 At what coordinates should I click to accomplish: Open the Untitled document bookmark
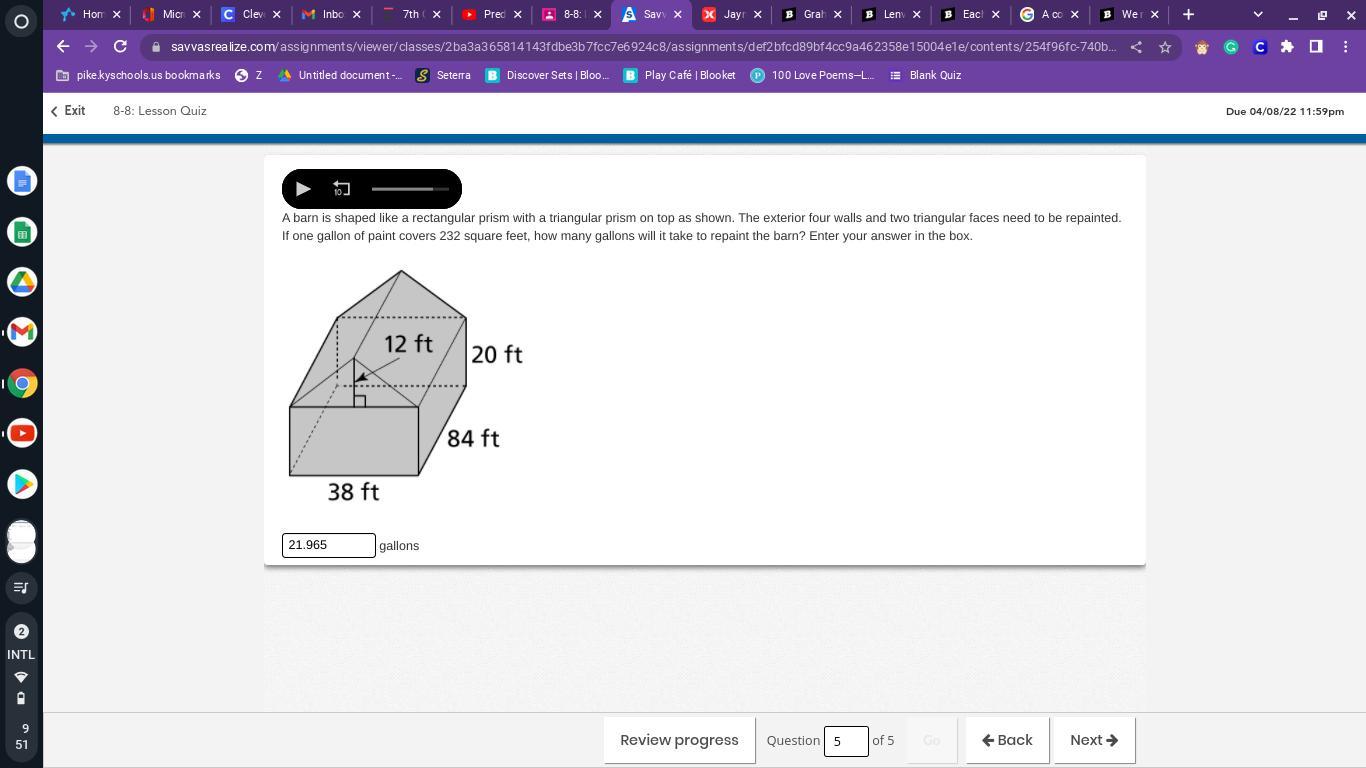(x=340, y=75)
